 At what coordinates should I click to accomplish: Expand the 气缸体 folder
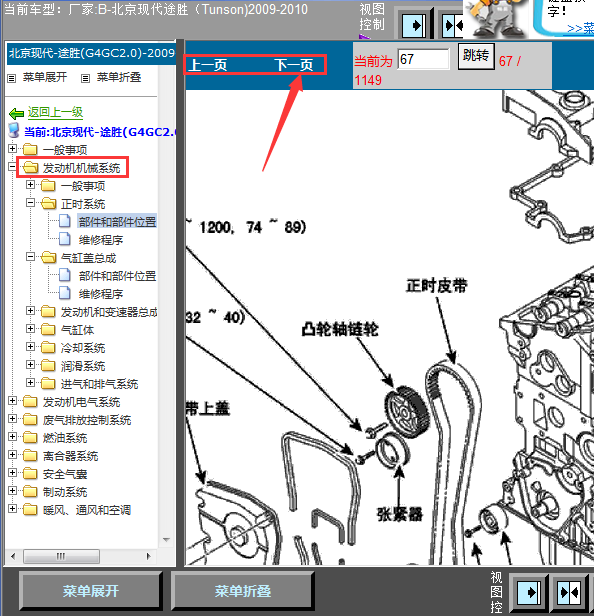(30, 328)
